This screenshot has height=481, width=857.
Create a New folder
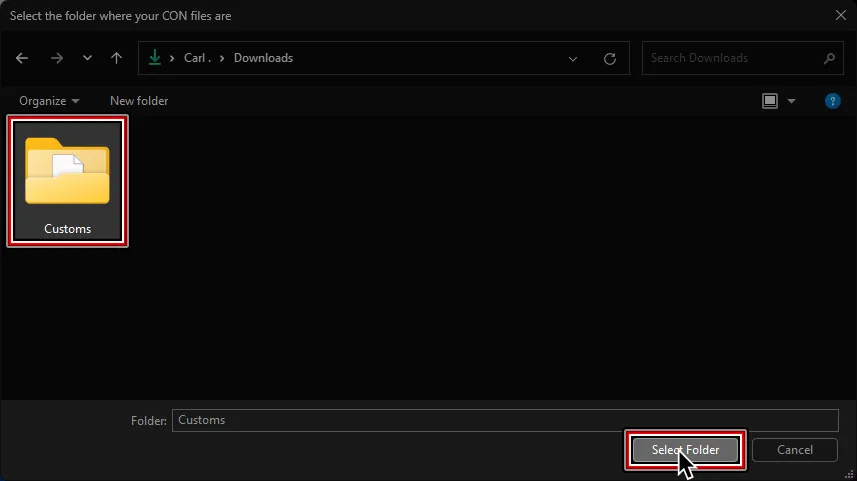[139, 101]
